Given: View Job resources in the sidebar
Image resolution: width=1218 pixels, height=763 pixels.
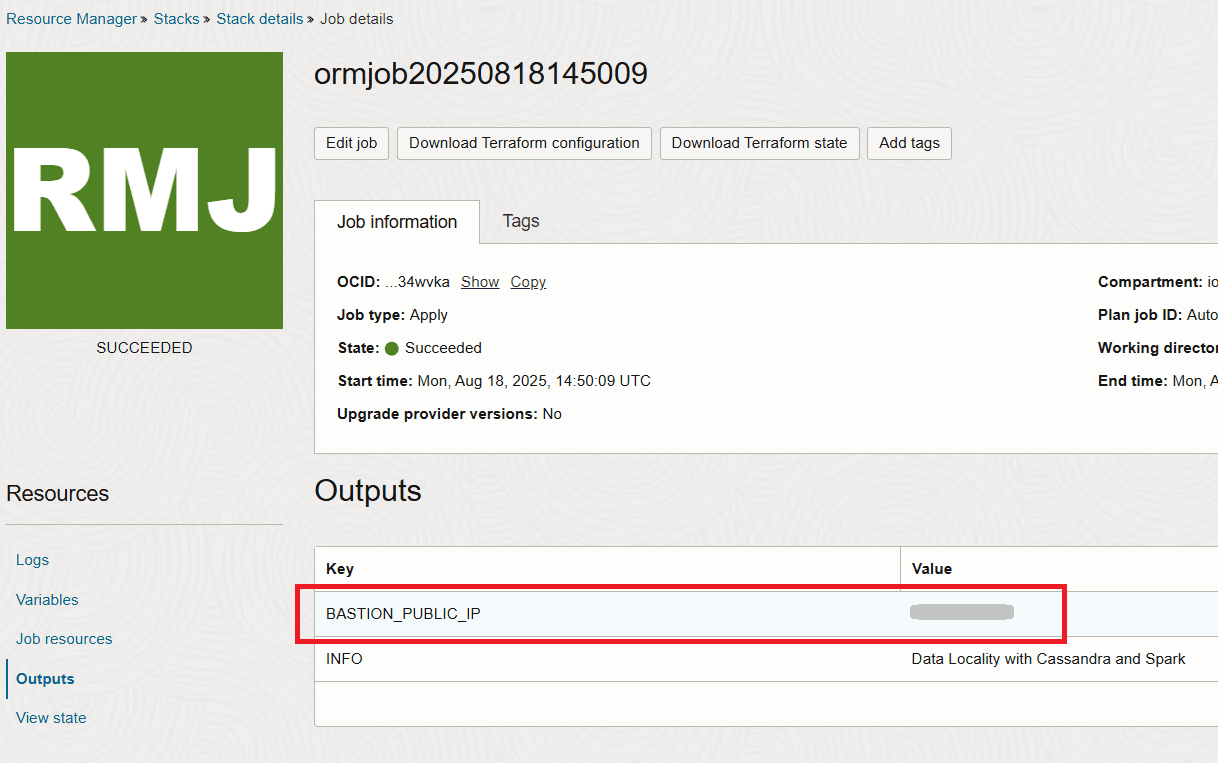Looking at the screenshot, I should point(64,638).
